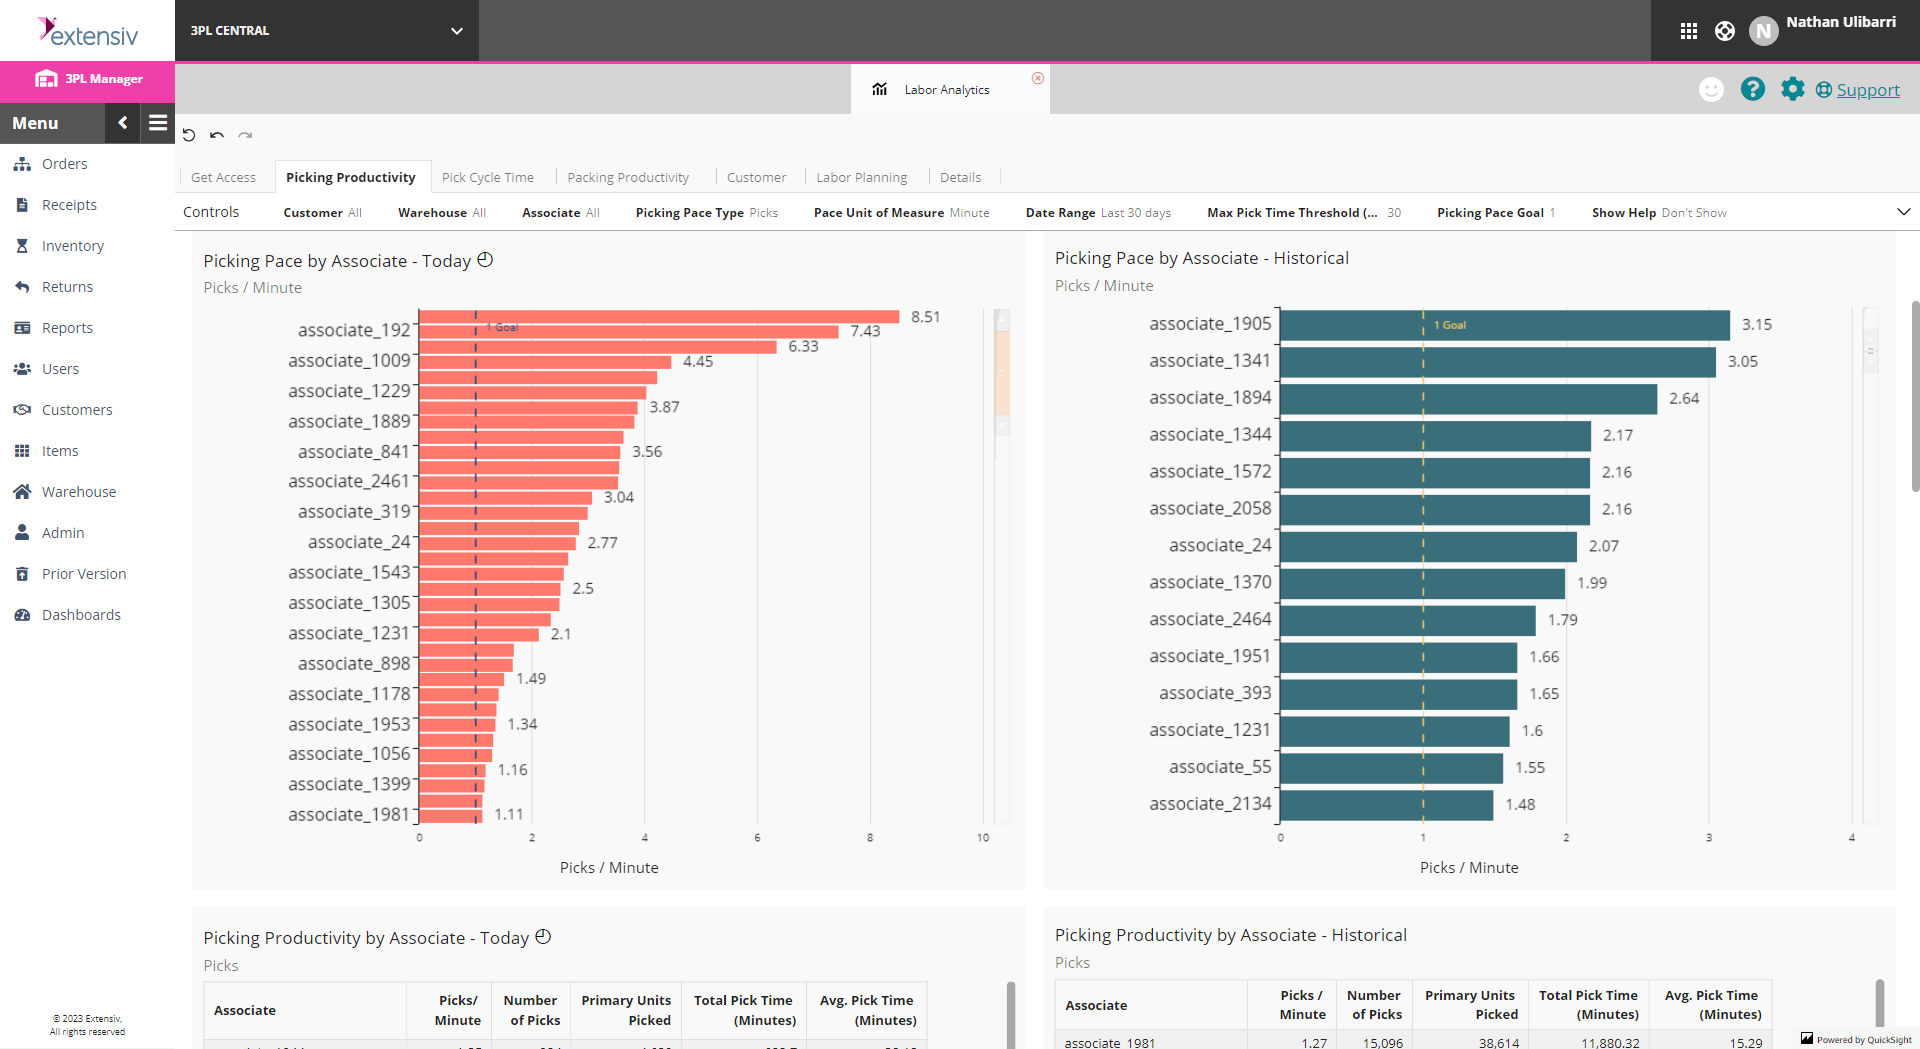Open Reports from the sidebar
Screen dimensions: 1920x1049
pos(66,327)
